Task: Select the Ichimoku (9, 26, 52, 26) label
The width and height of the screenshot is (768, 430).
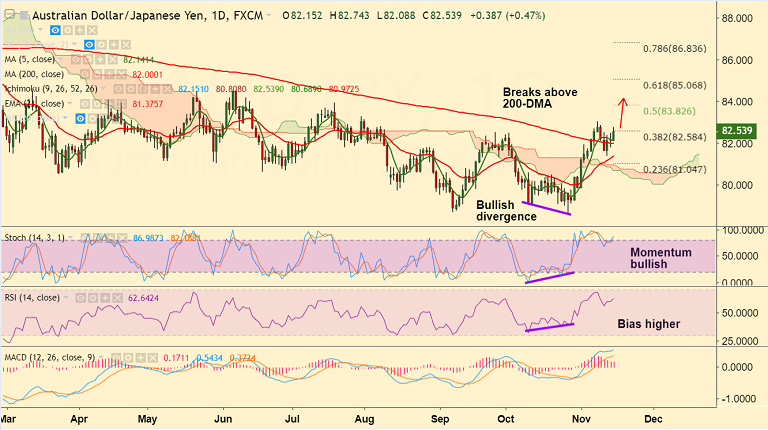Action: point(51,89)
